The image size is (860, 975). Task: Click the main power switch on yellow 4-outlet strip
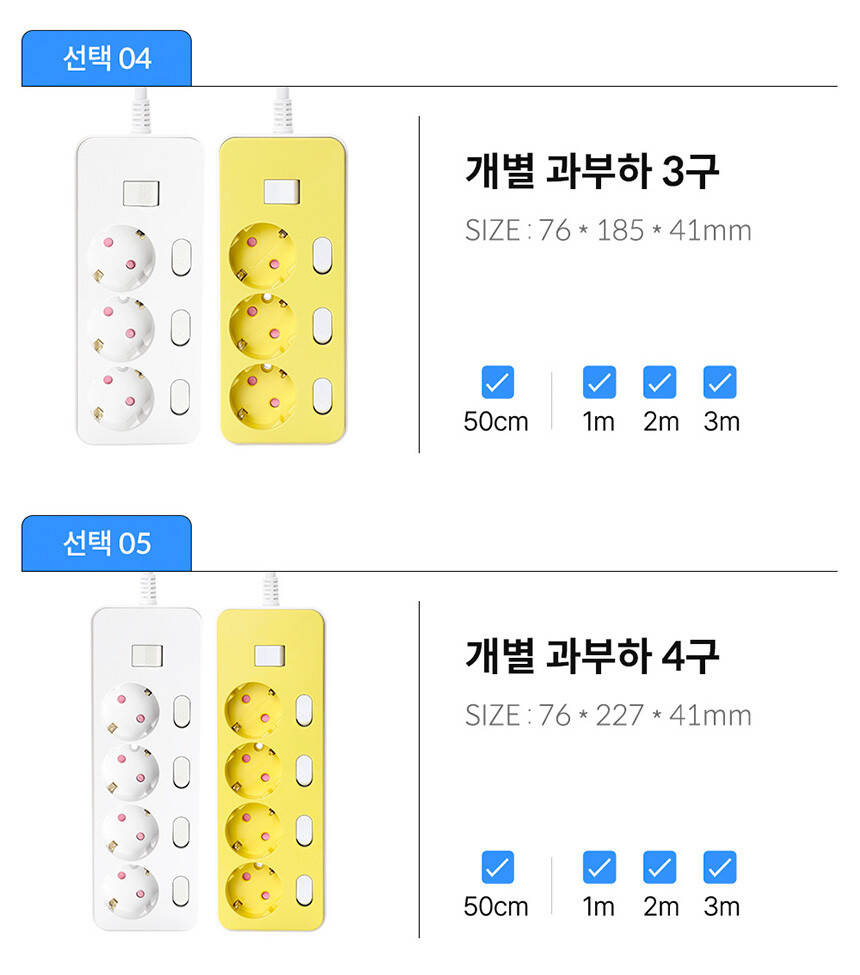(x=270, y=656)
